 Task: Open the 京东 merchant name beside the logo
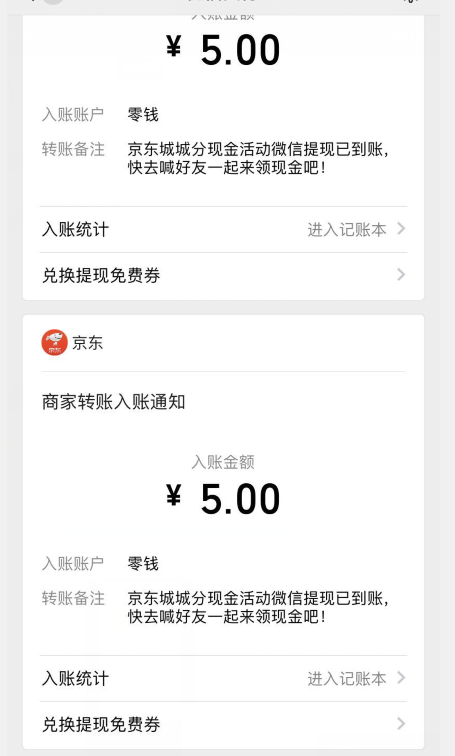point(87,343)
